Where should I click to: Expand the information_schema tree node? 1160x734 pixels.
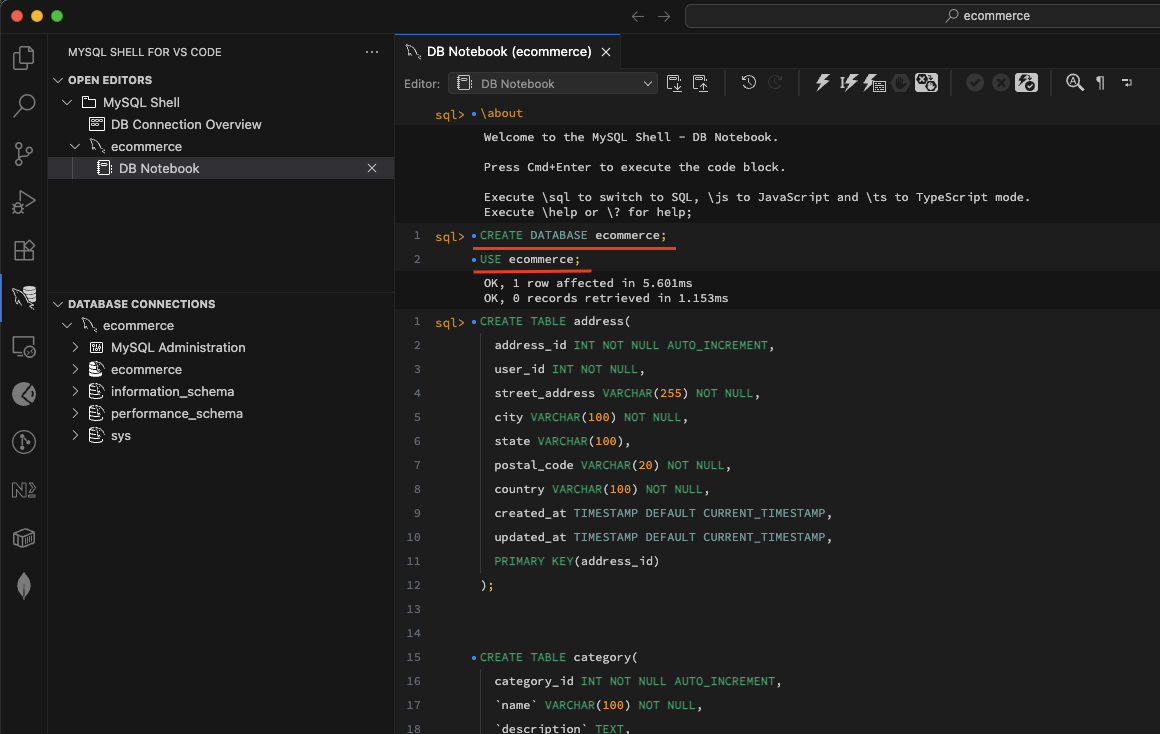click(x=76, y=392)
